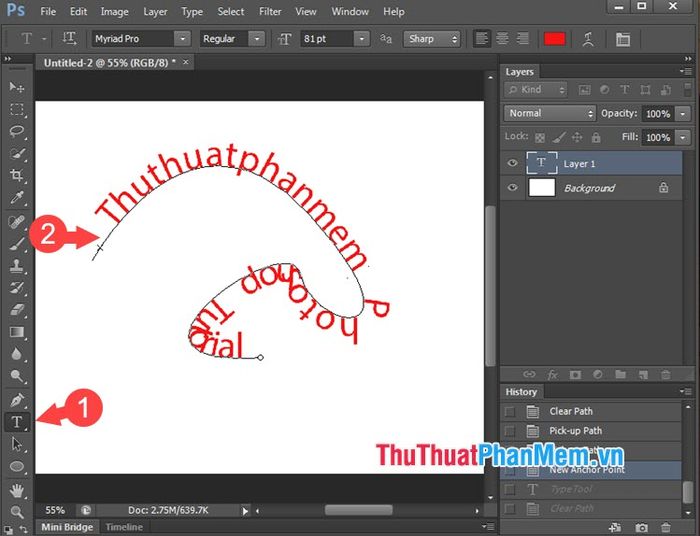Switch to the Timeline tab
Screen dimensions: 700x536
[124, 527]
